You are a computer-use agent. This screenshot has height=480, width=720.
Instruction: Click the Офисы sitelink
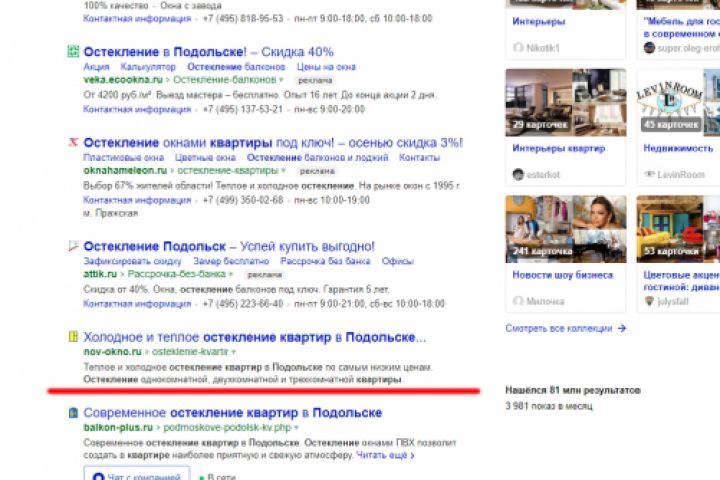tap(398, 261)
